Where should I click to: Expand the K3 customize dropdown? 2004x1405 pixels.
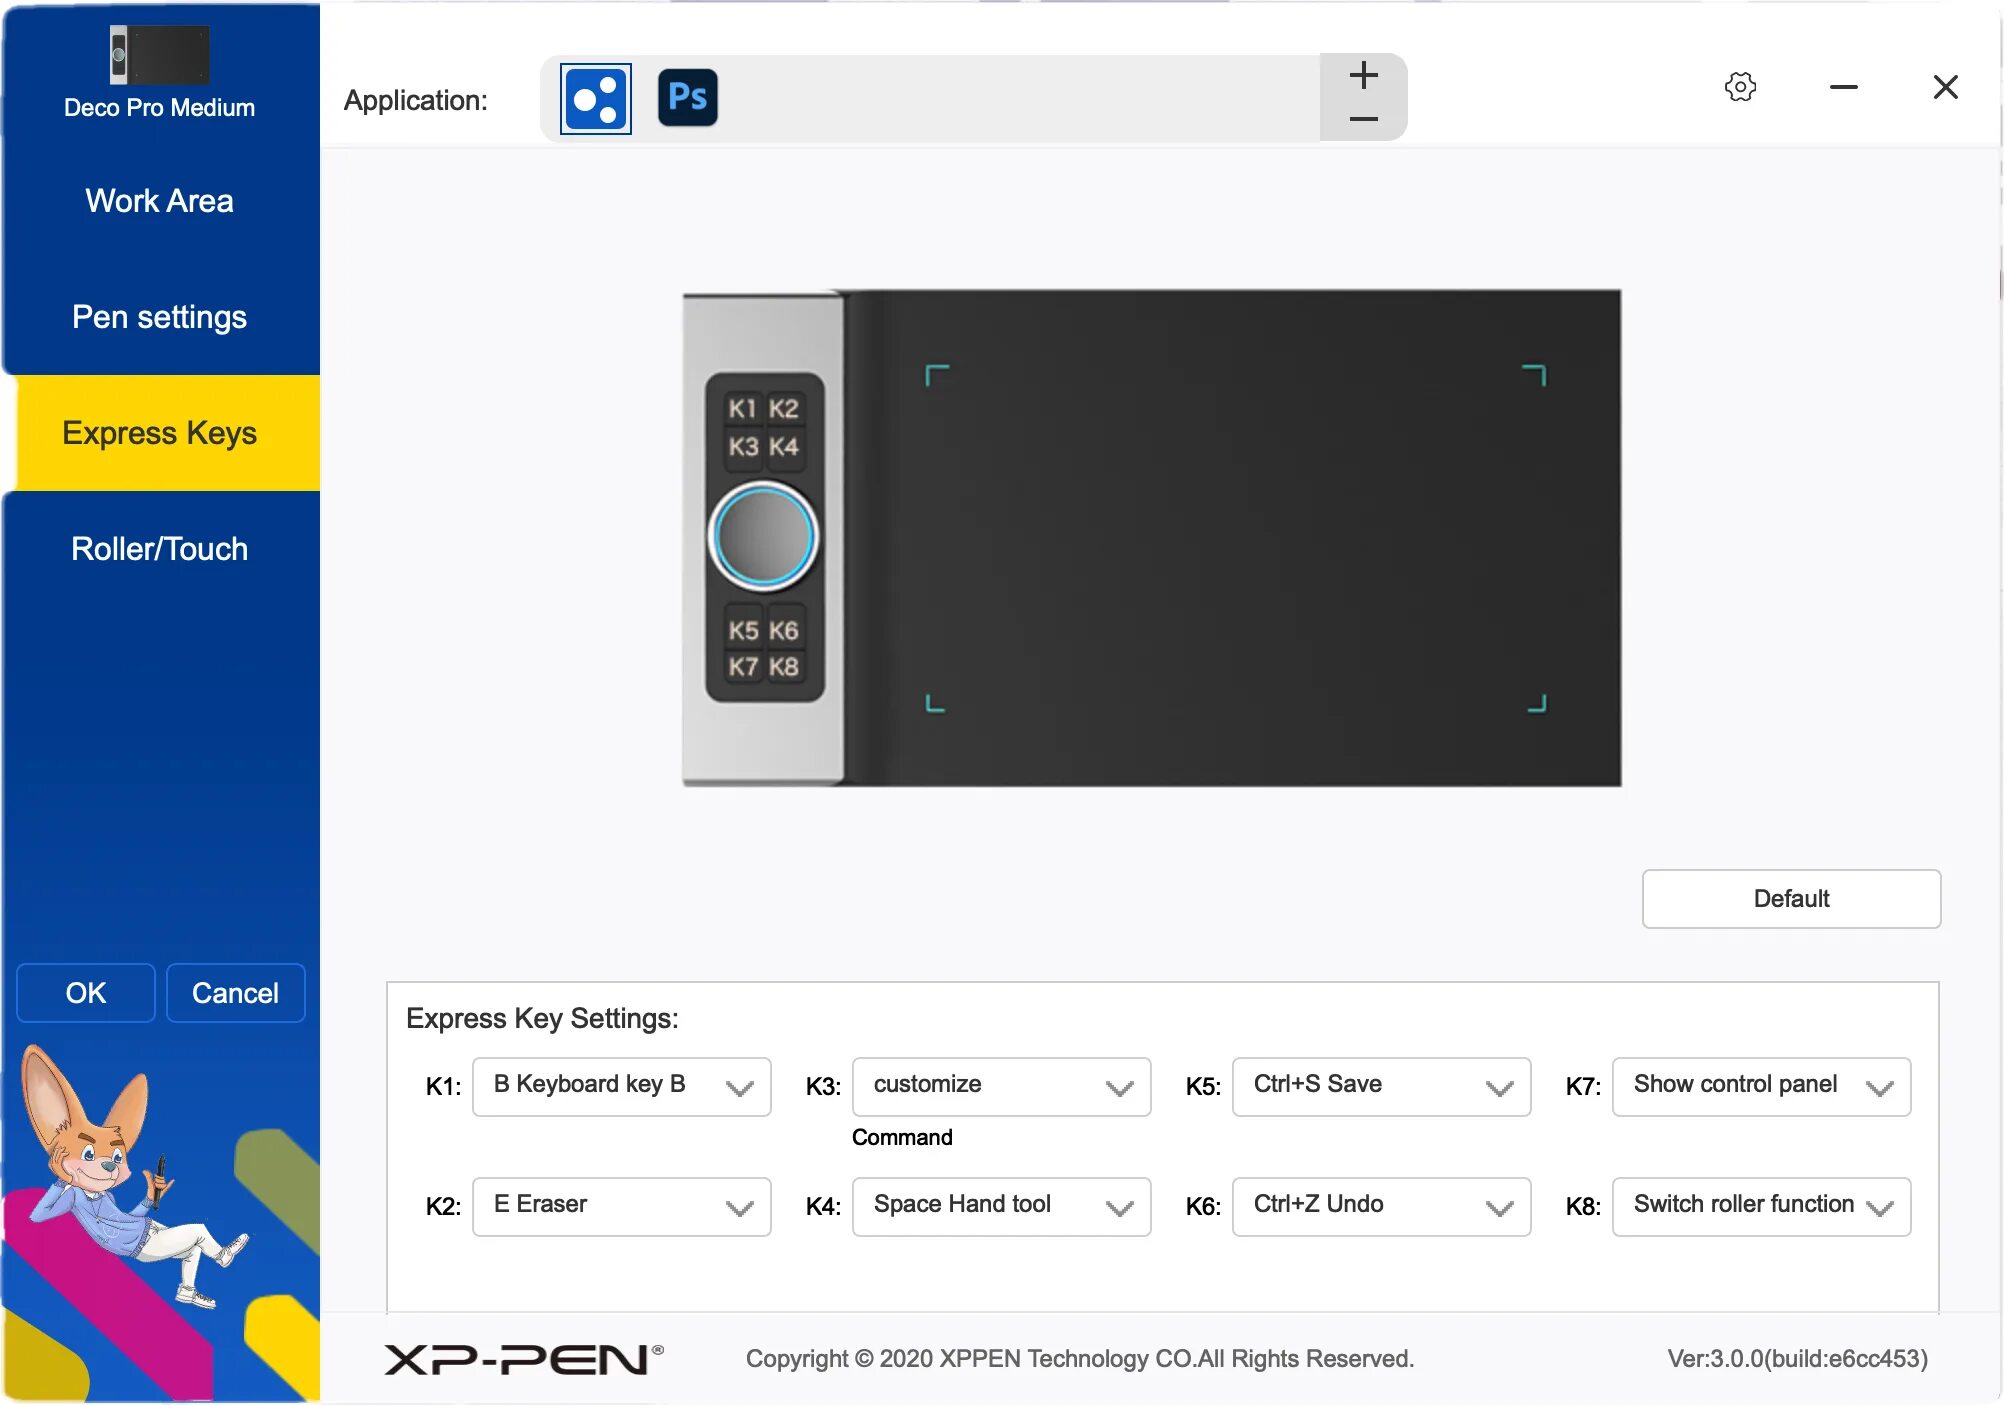(1001, 1086)
